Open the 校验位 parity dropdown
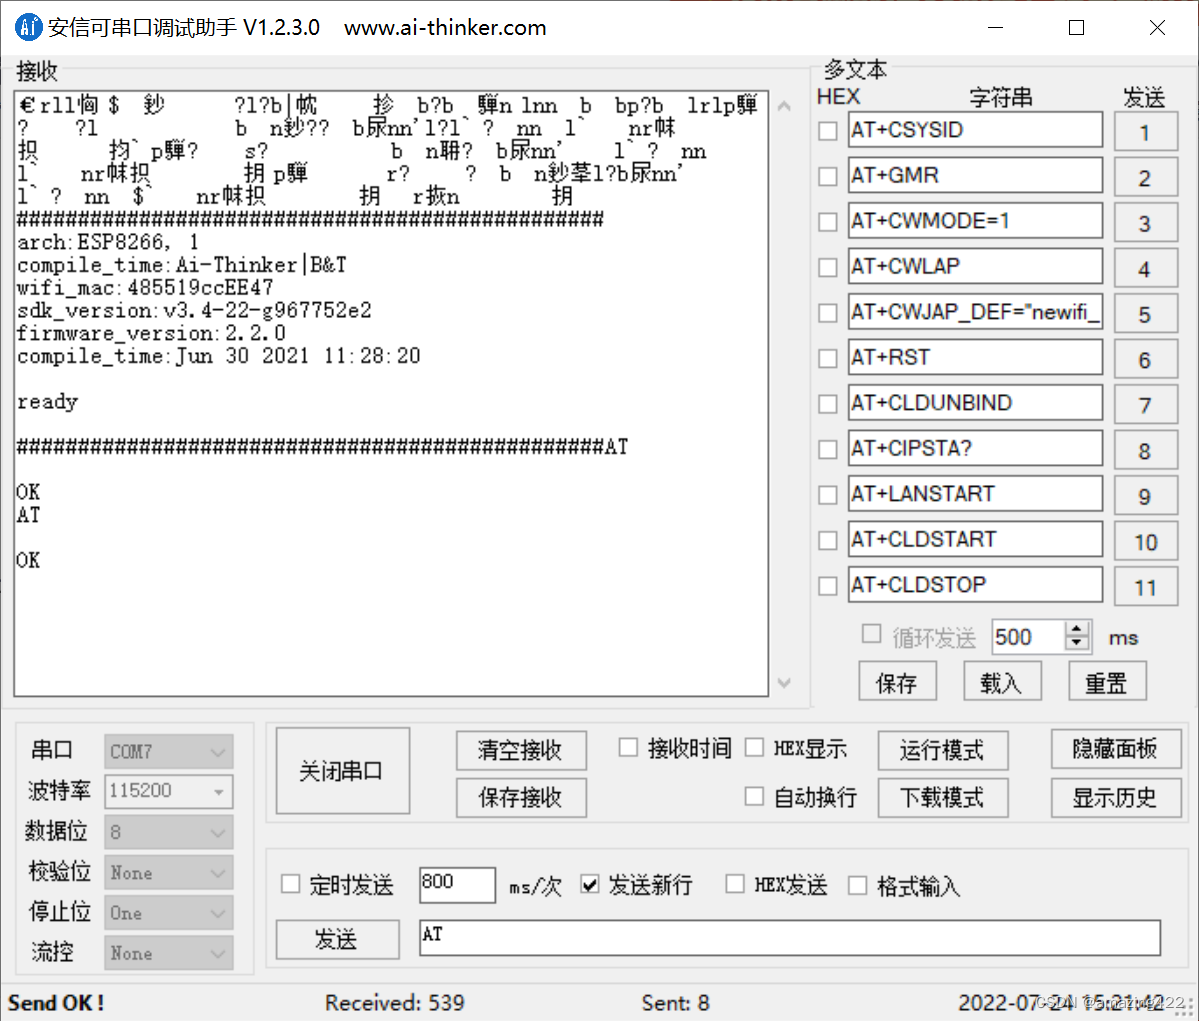The image size is (1199, 1021). click(168, 873)
